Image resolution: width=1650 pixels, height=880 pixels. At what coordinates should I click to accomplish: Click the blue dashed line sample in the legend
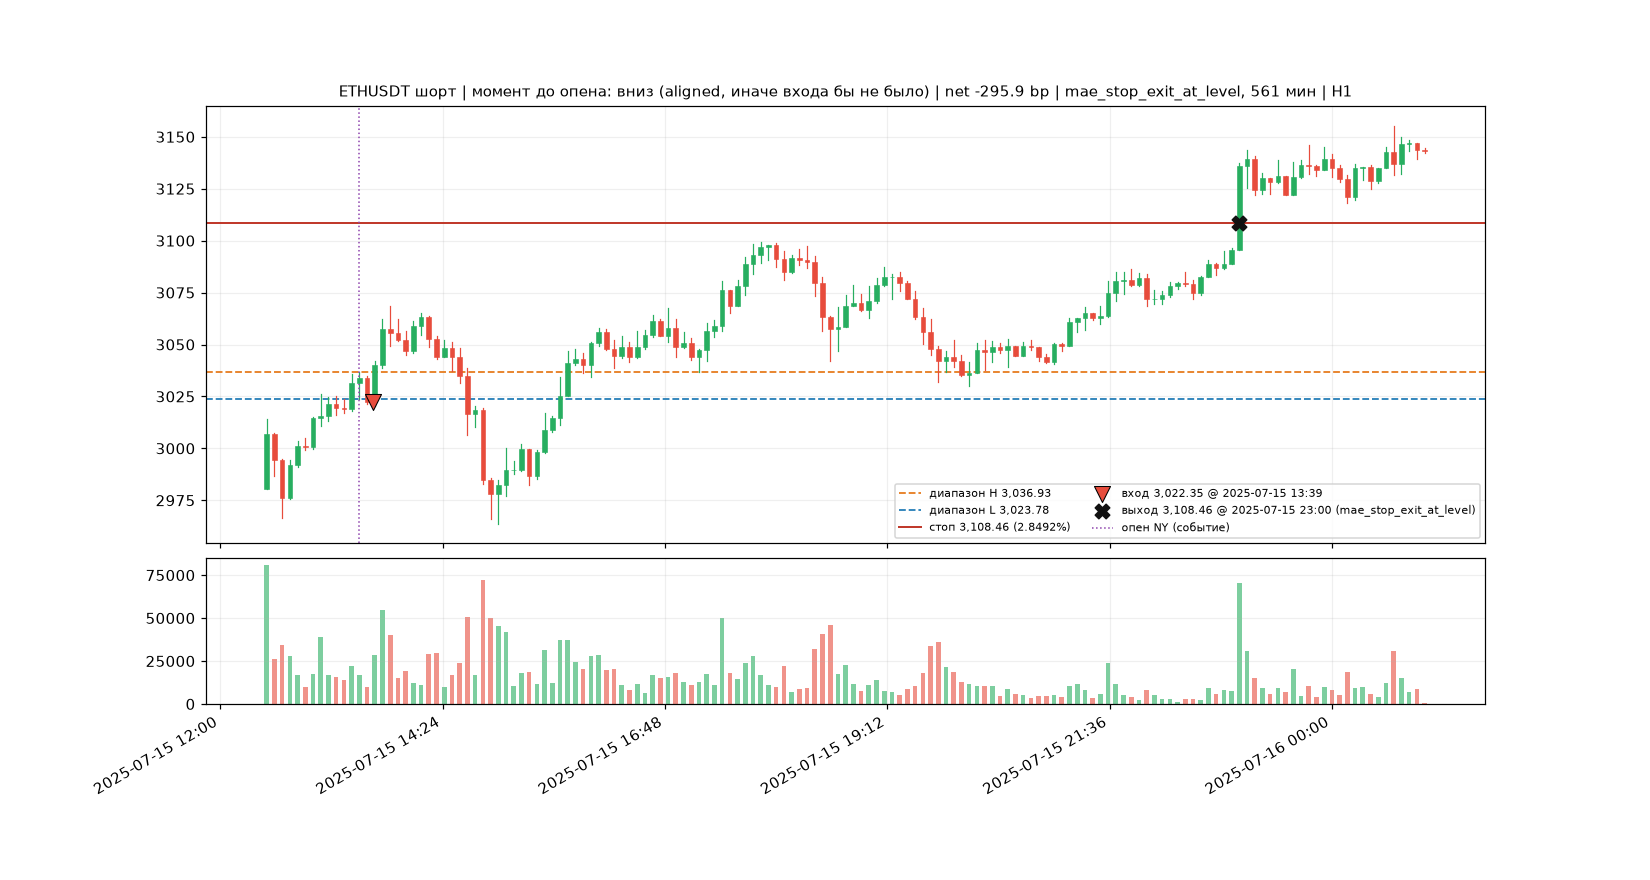(910, 510)
